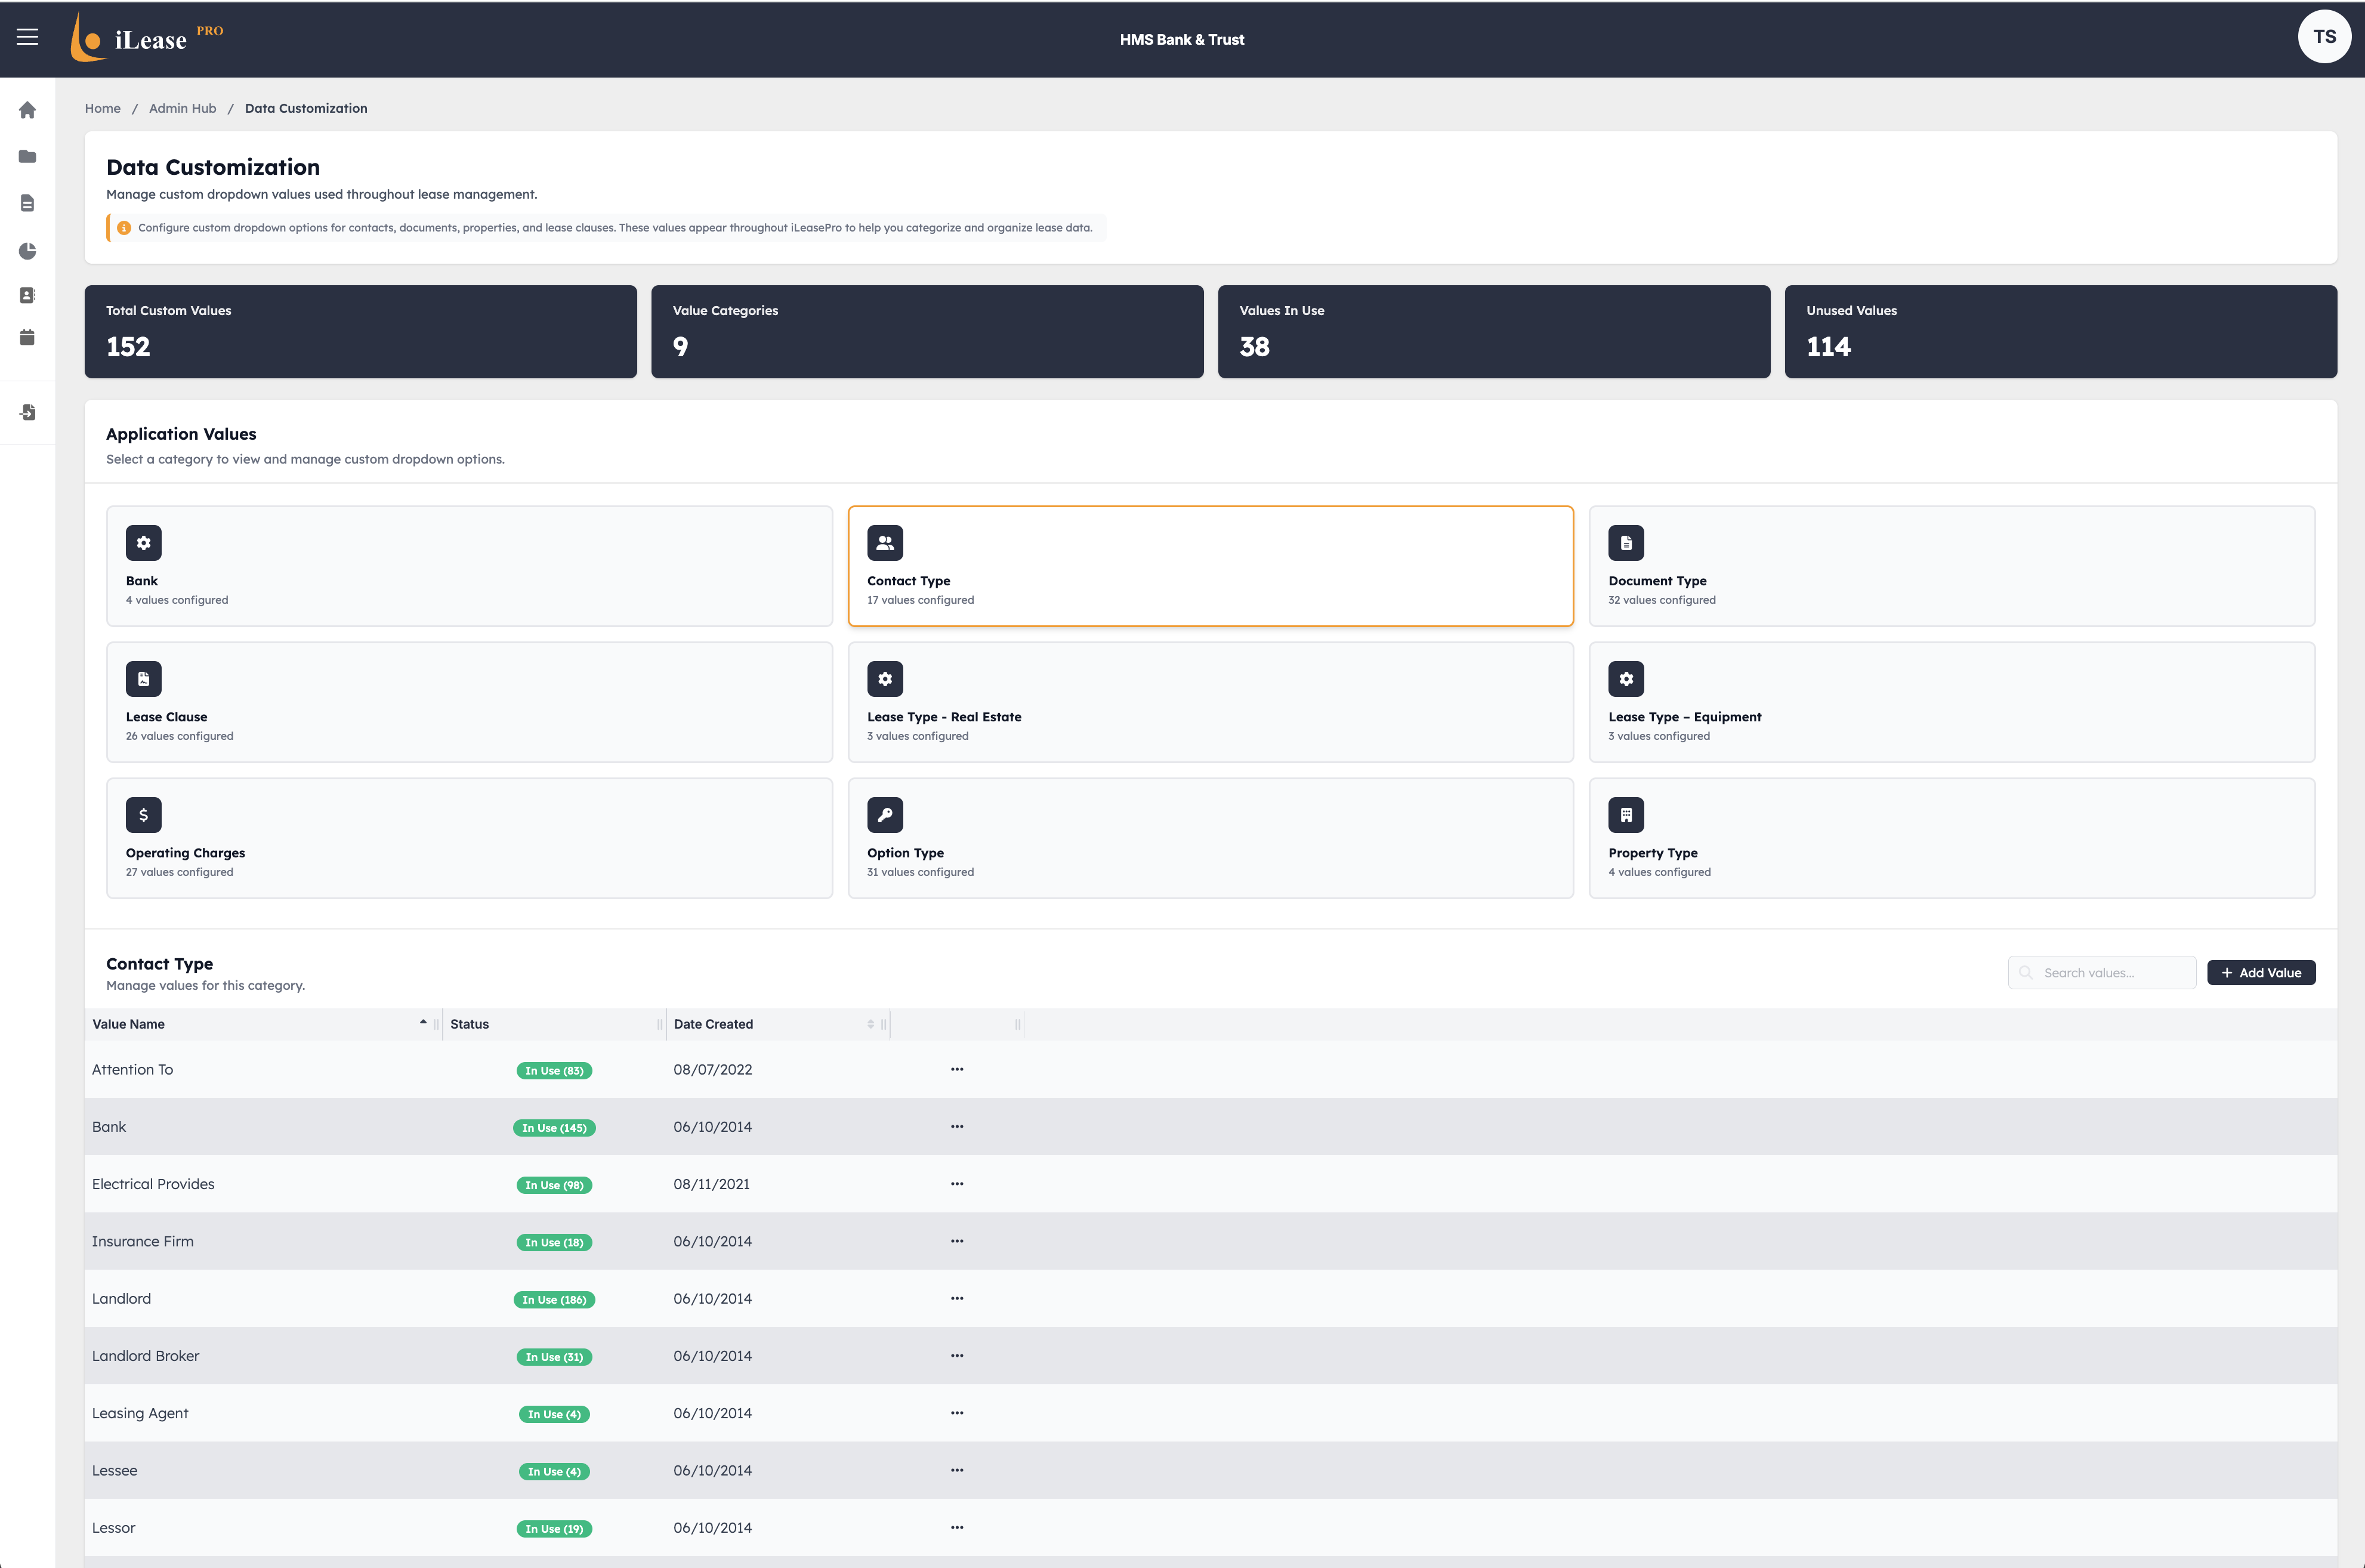The width and height of the screenshot is (2365, 1568).
Task: Open the pie chart reports icon
Action: [27, 250]
